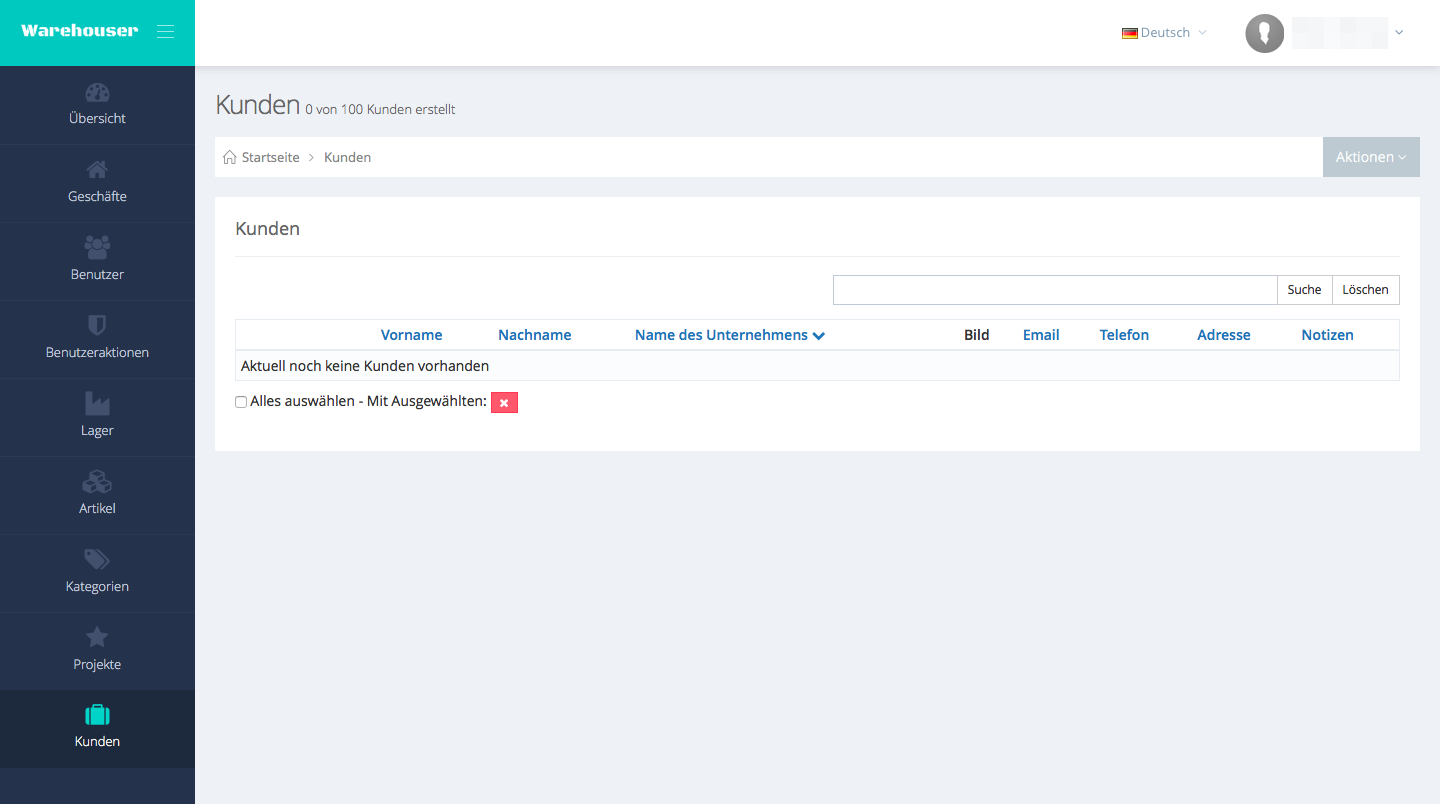
Task: Check the Alles auswählen checkbox
Action: (x=241, y=402)
